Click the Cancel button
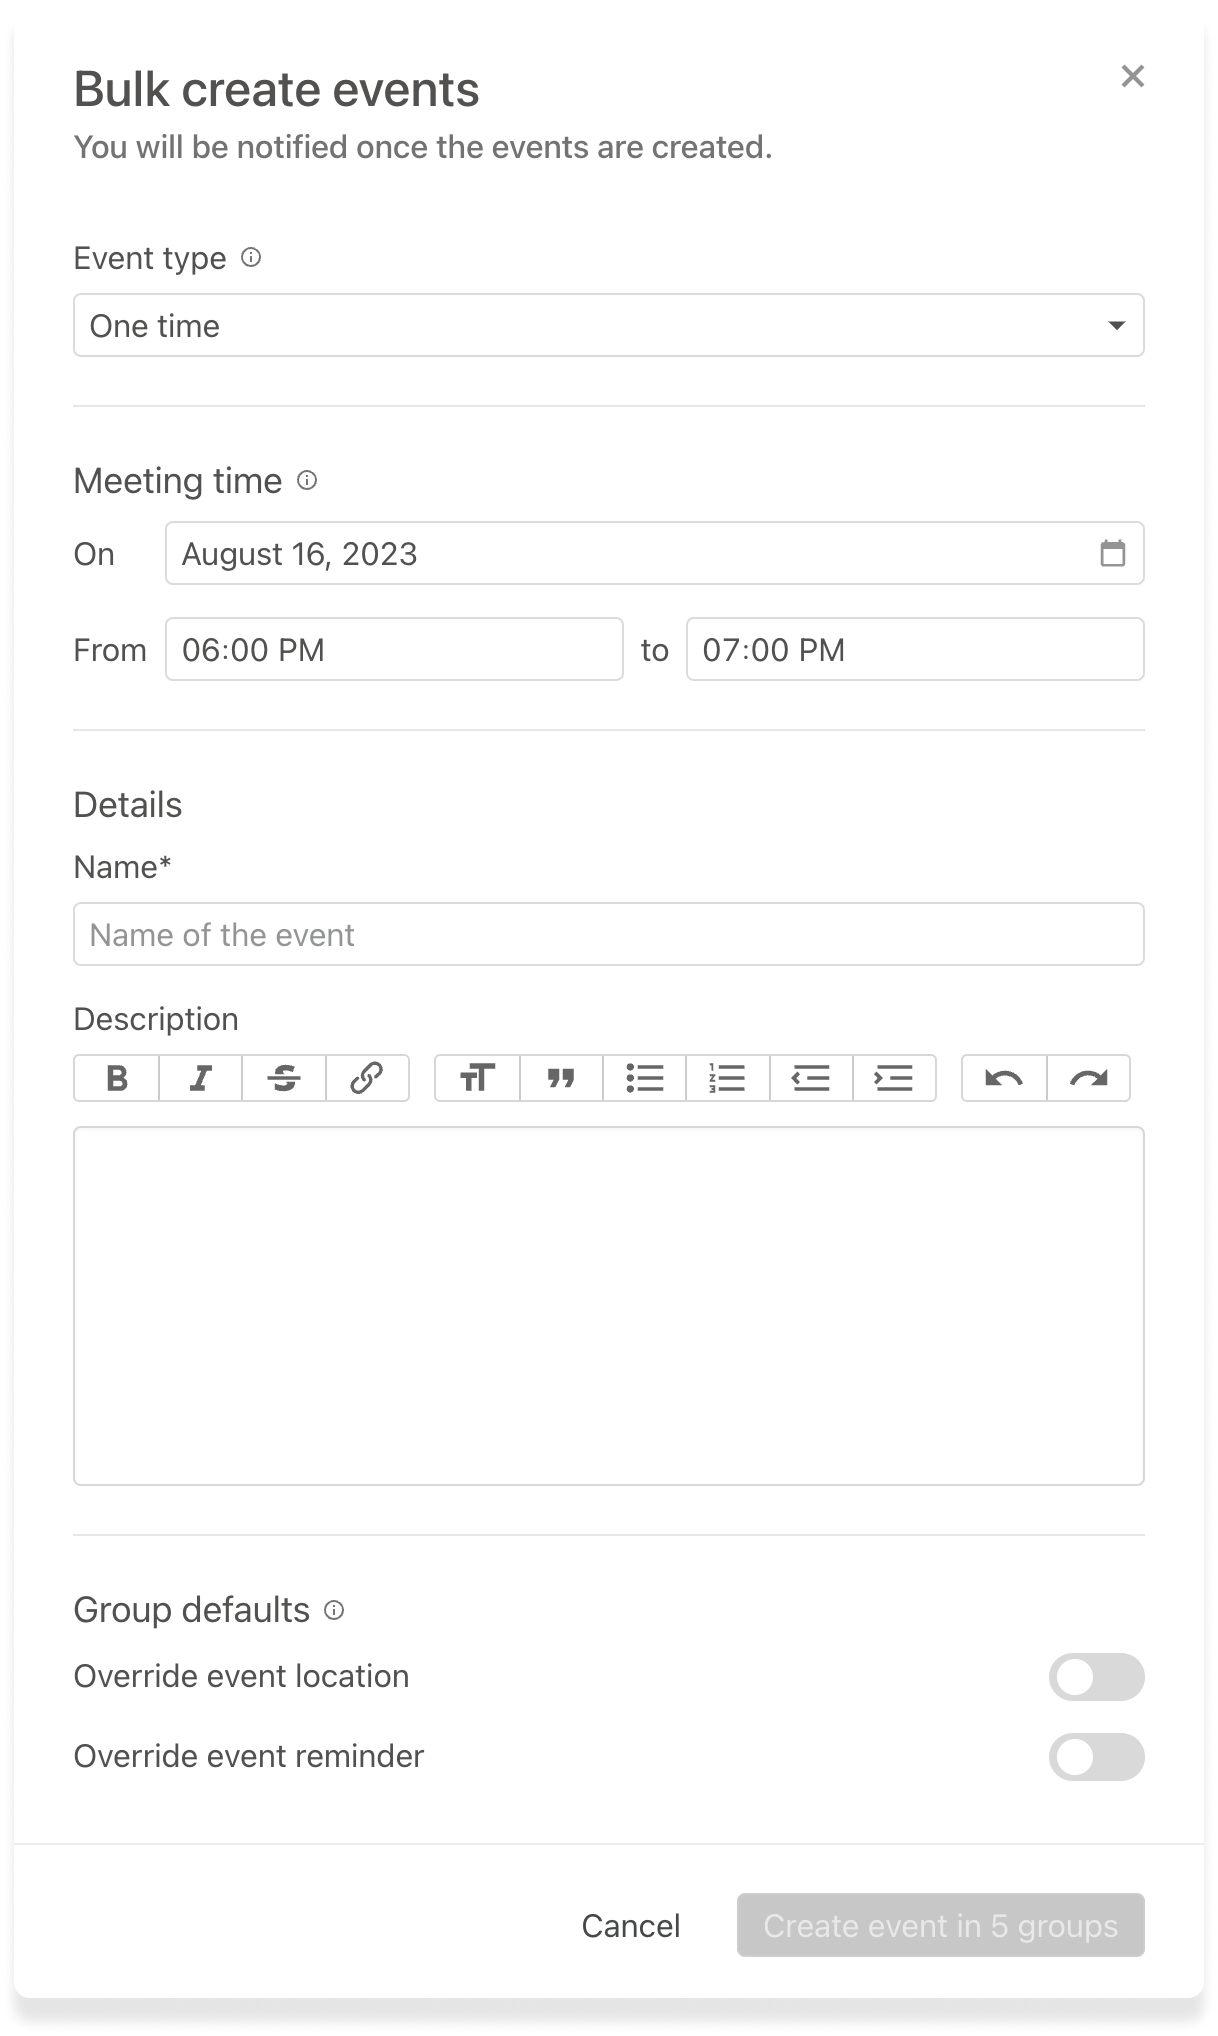1218x2036 pixels. click(631, 1925)
